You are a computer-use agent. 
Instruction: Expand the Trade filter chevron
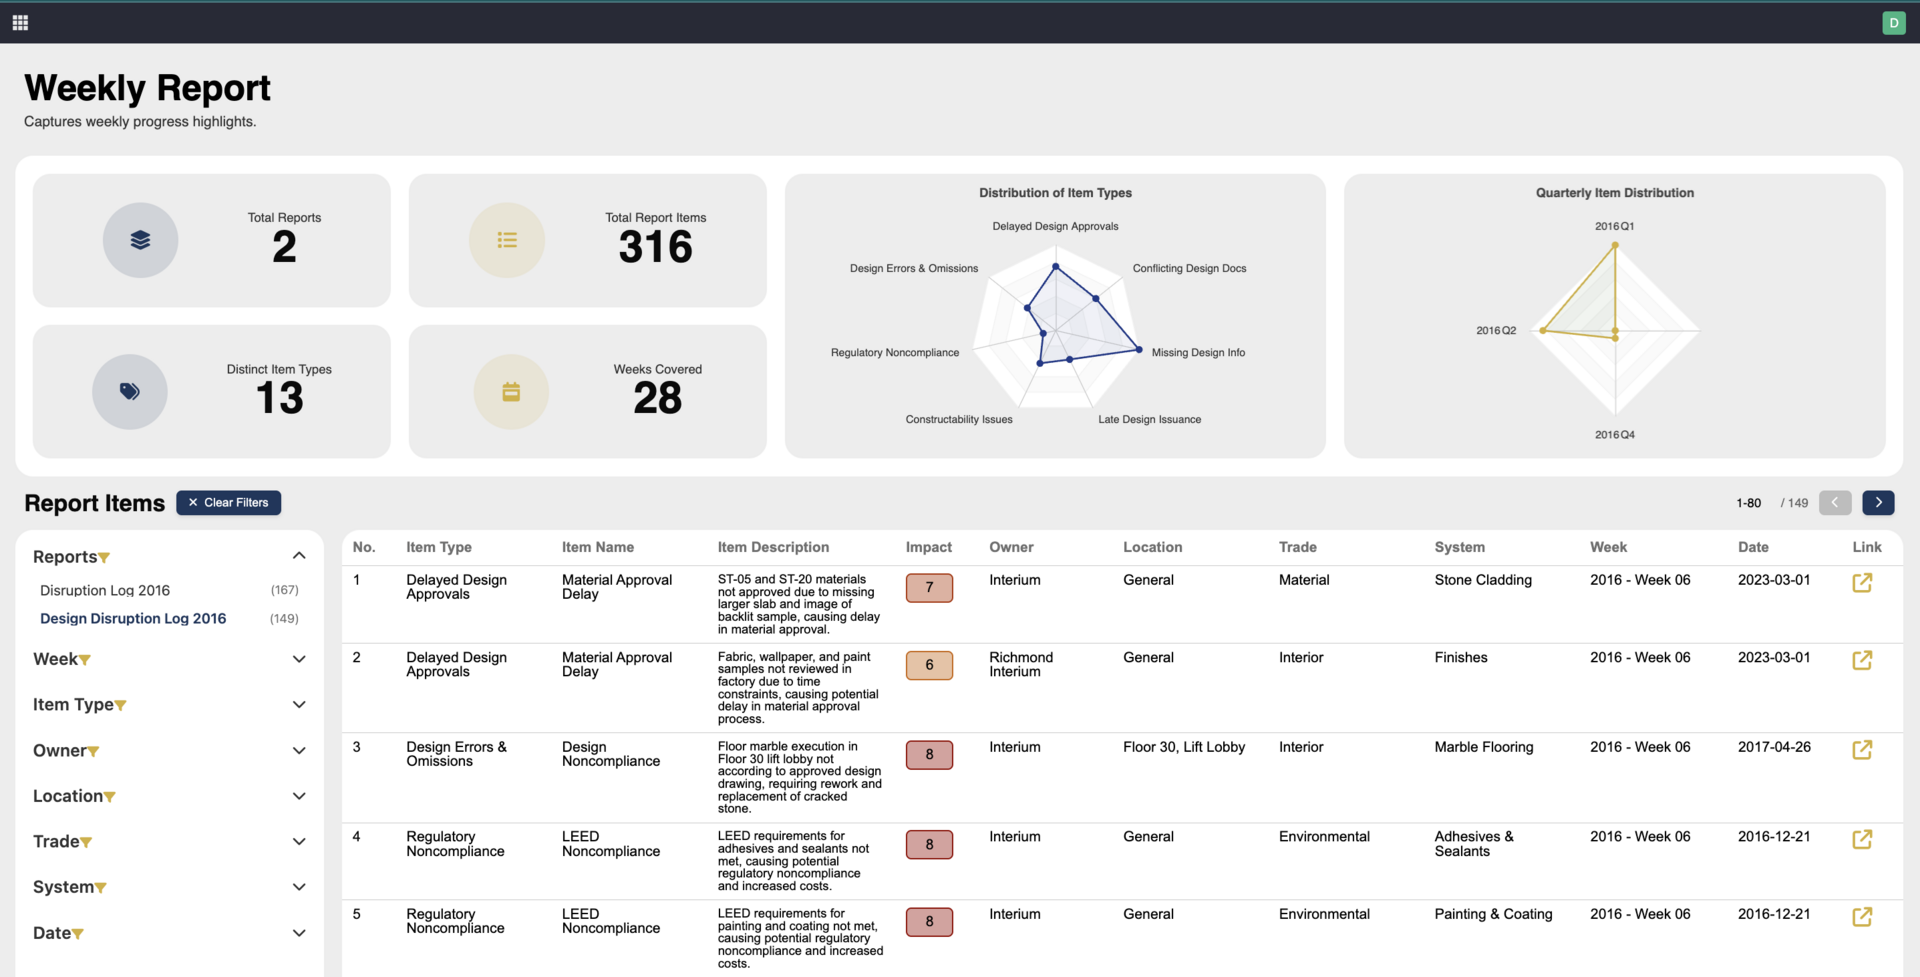(x=299, y=842)
